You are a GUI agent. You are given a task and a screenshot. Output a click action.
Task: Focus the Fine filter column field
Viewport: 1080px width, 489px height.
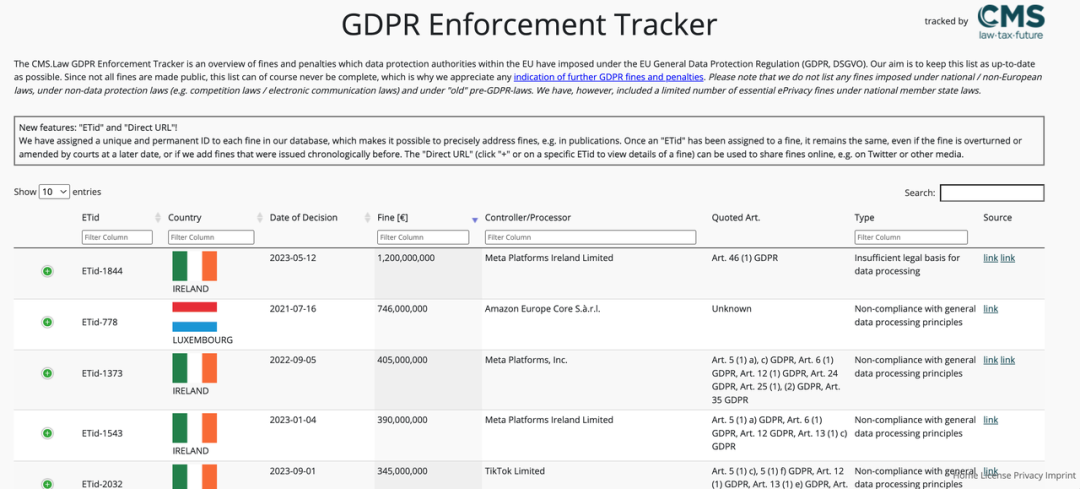[x=423, y=237]
